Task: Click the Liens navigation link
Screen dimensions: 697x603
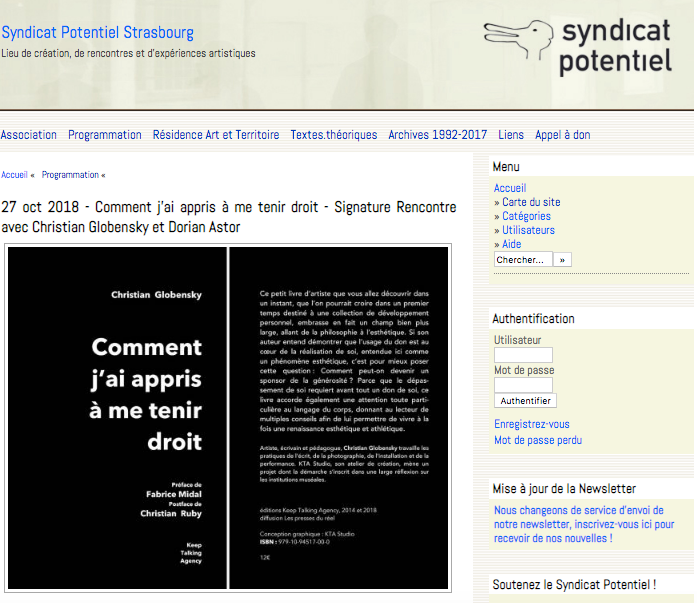Action: point(511,135)
